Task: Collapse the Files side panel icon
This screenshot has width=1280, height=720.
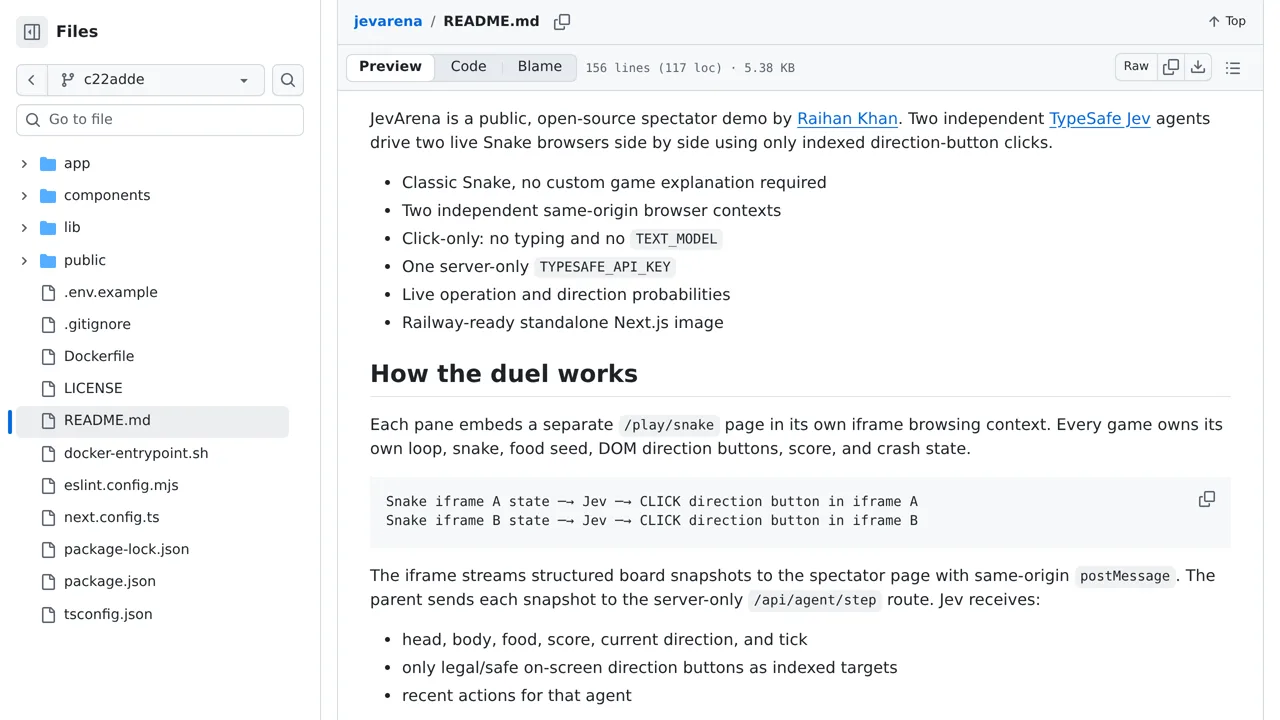Action: click(32, 32)
